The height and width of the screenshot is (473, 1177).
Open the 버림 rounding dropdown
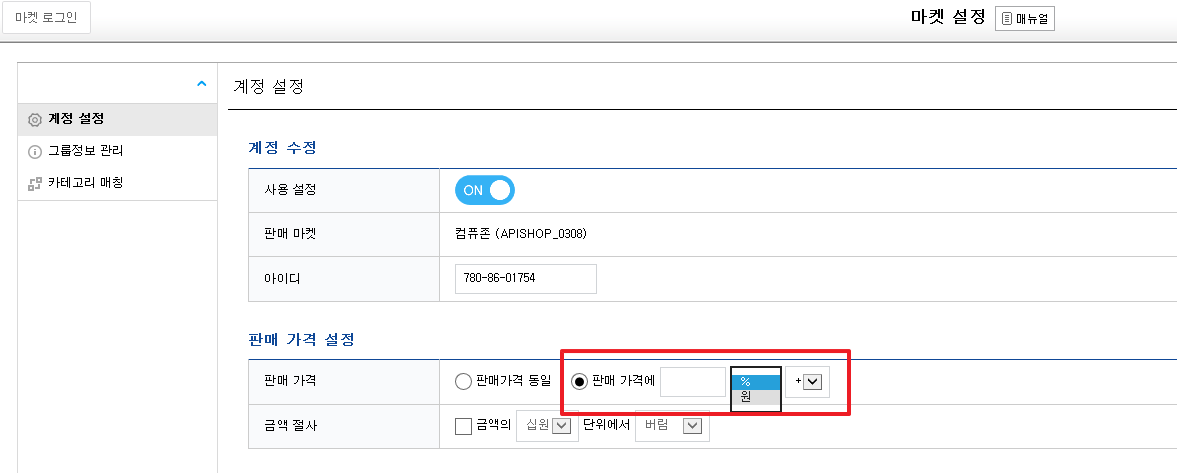point(673,426)
